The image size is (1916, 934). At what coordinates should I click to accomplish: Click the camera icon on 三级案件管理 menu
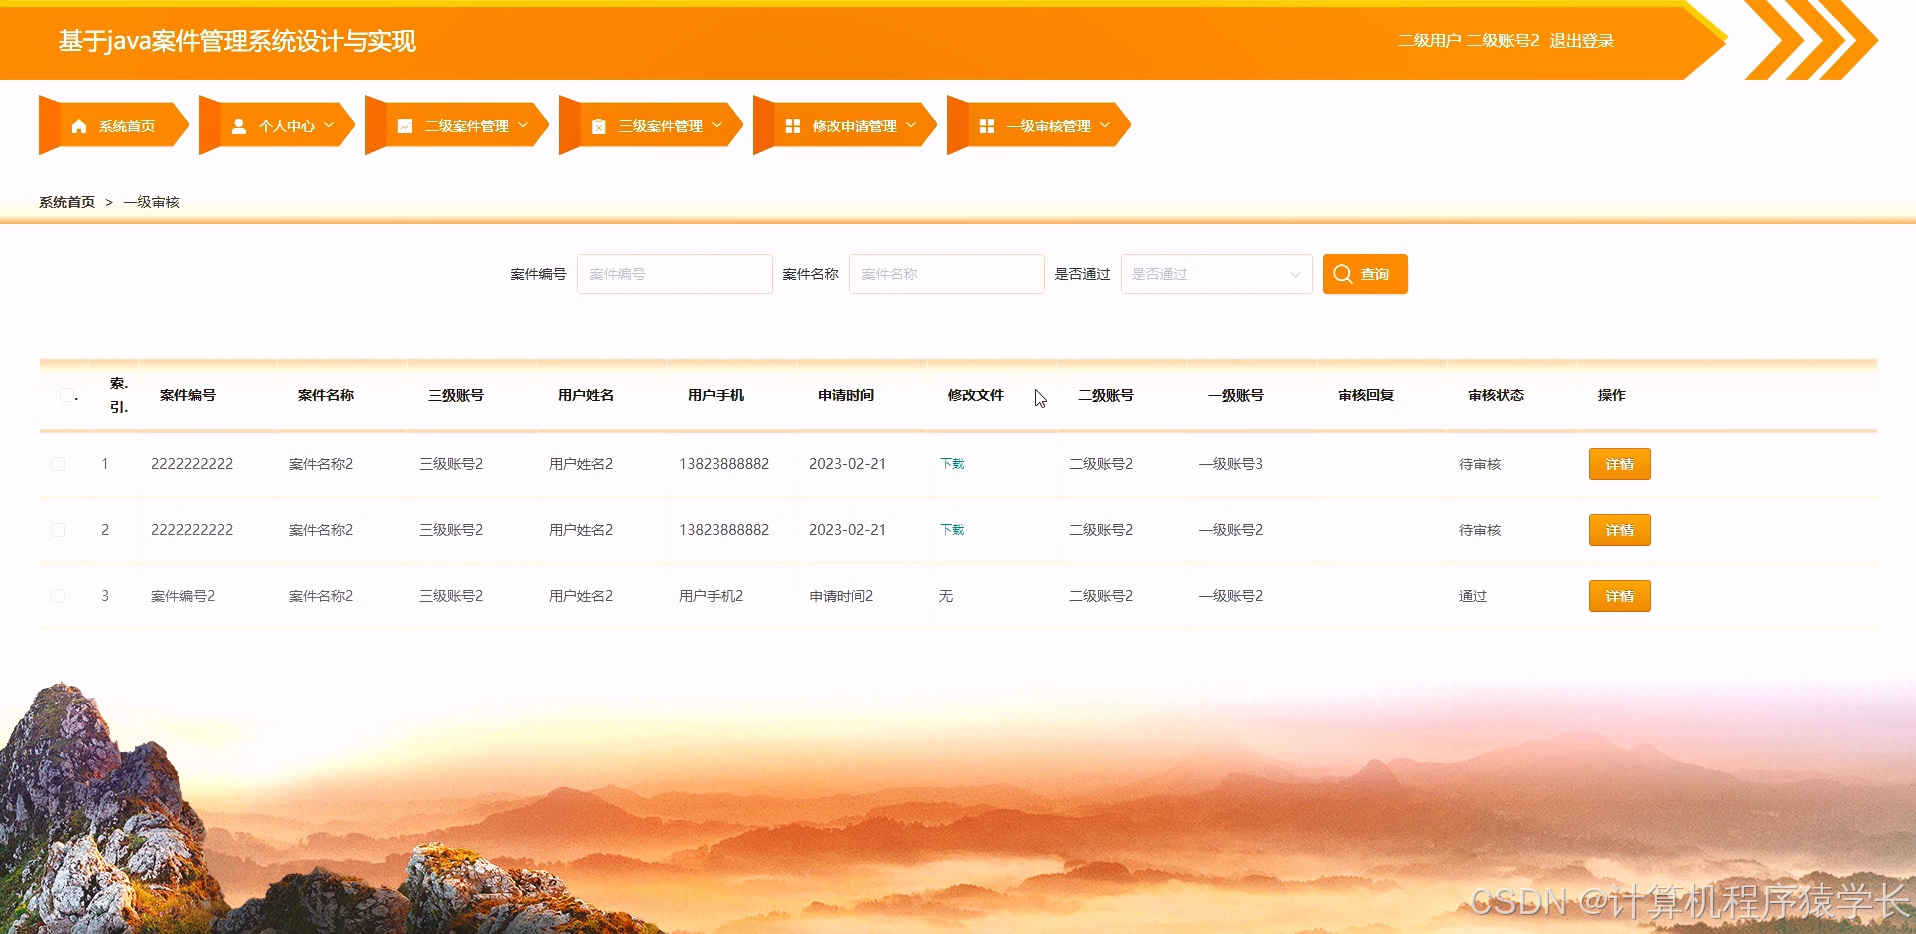[599, 124]
